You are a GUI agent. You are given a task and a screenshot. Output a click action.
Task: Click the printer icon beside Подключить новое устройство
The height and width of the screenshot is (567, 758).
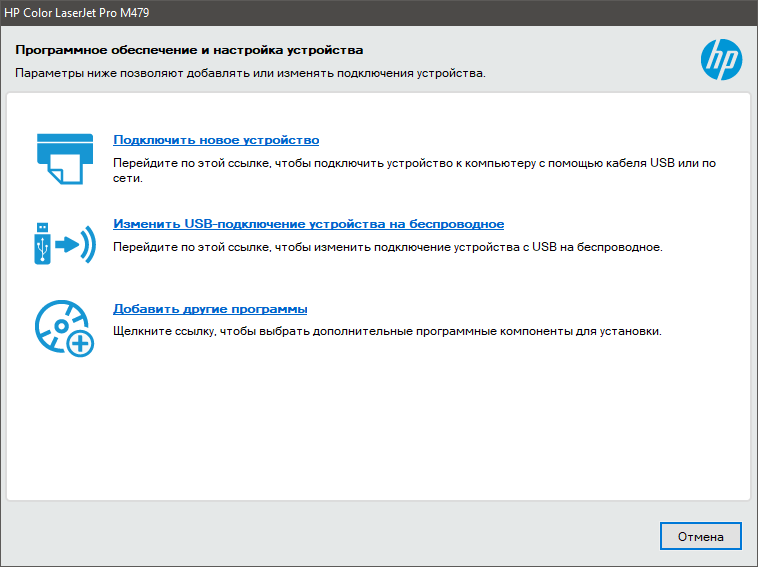click(65, 159)
